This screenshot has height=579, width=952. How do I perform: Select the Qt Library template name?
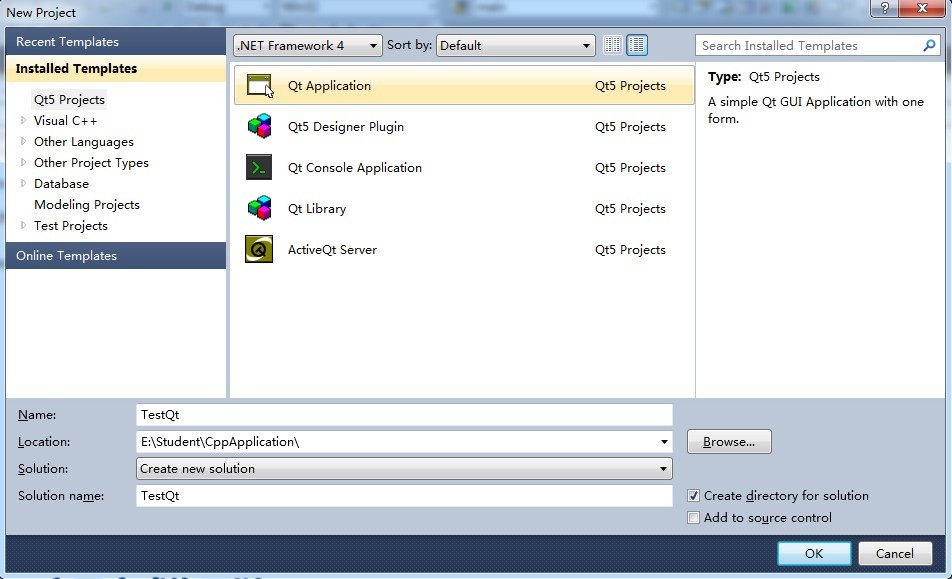point(317,208)
